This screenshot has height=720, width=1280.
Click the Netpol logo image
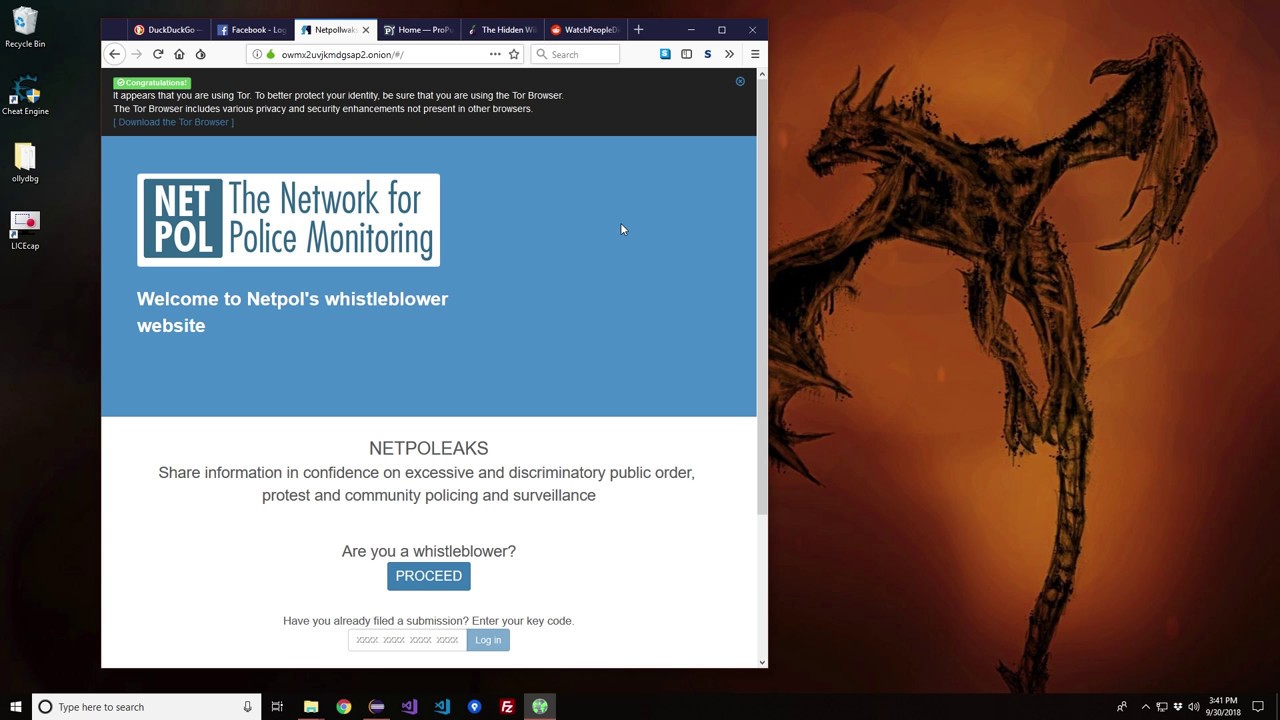coord(288,220)
